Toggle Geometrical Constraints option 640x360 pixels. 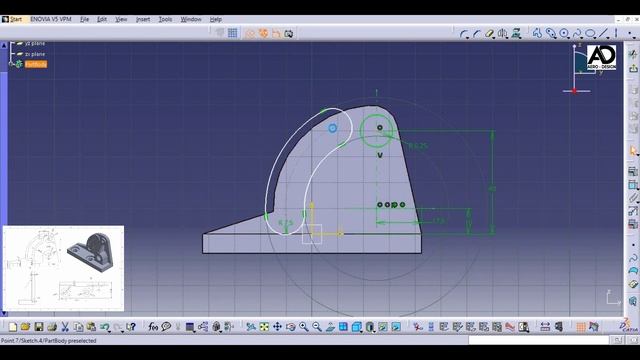[x=264, y=33]
